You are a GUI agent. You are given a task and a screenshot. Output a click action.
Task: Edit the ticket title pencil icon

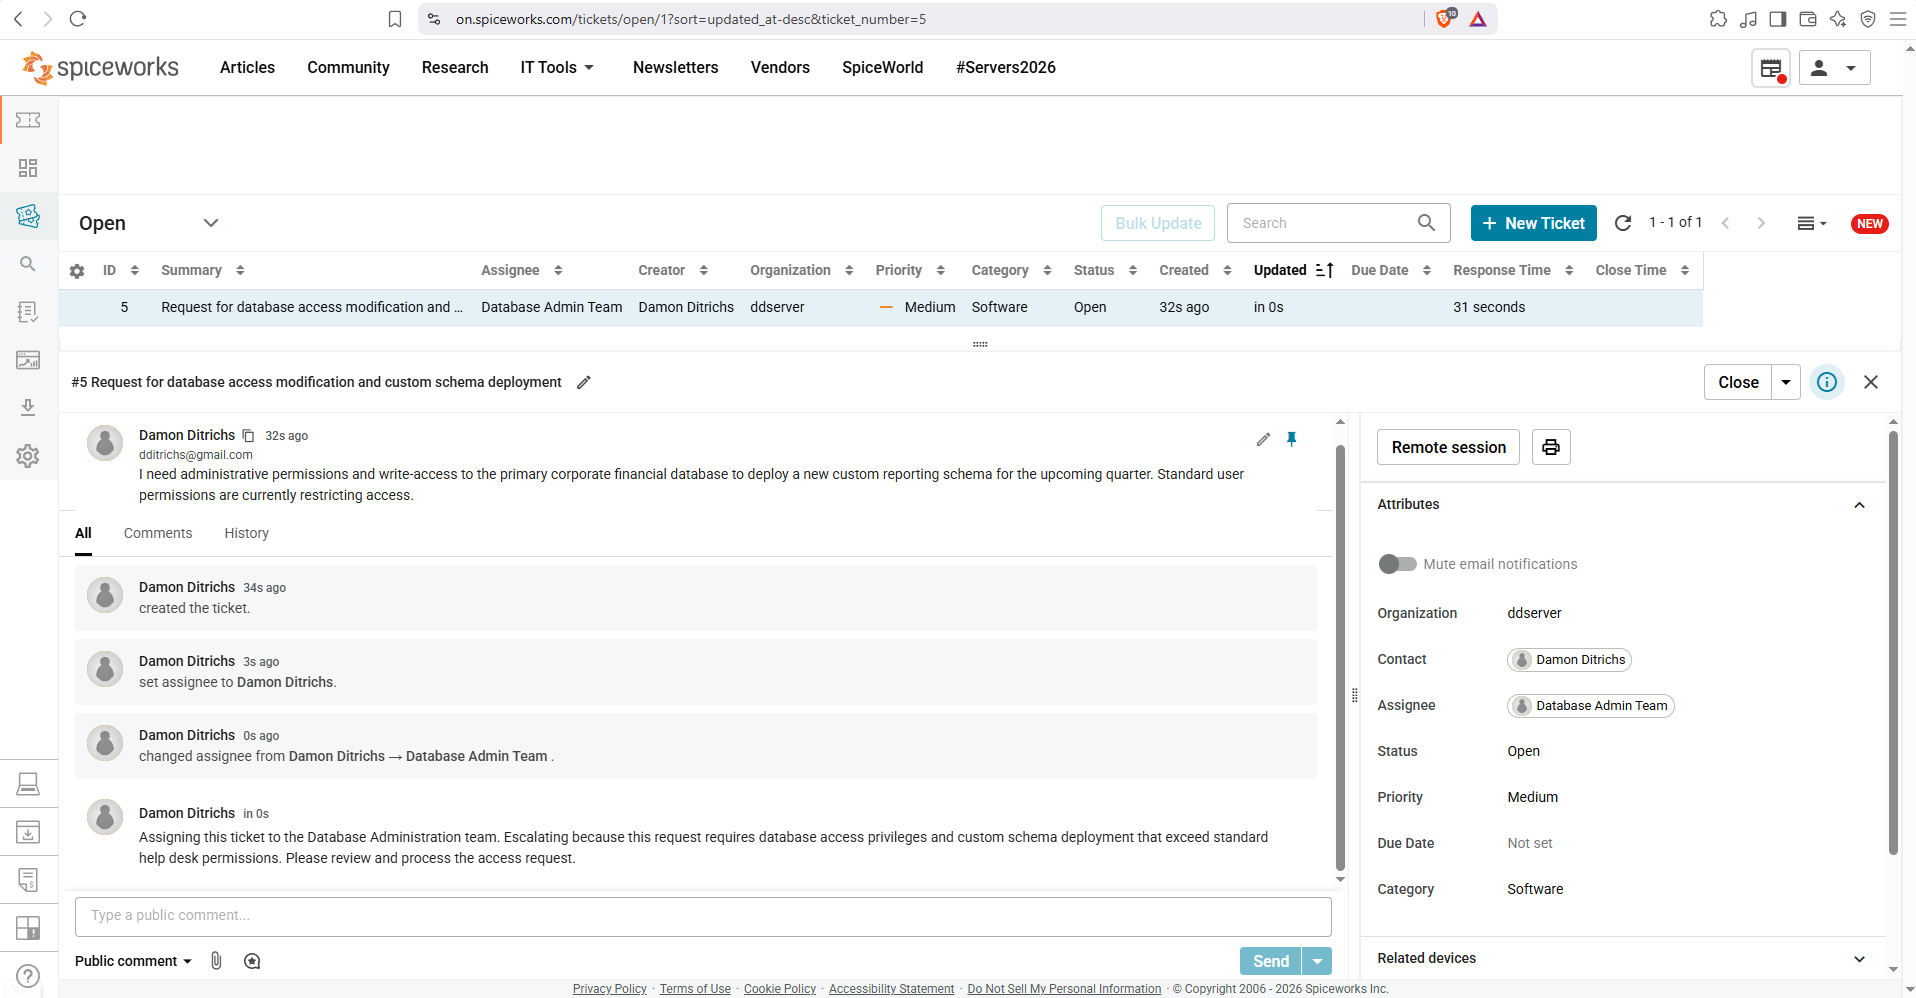tap(584, 382)
